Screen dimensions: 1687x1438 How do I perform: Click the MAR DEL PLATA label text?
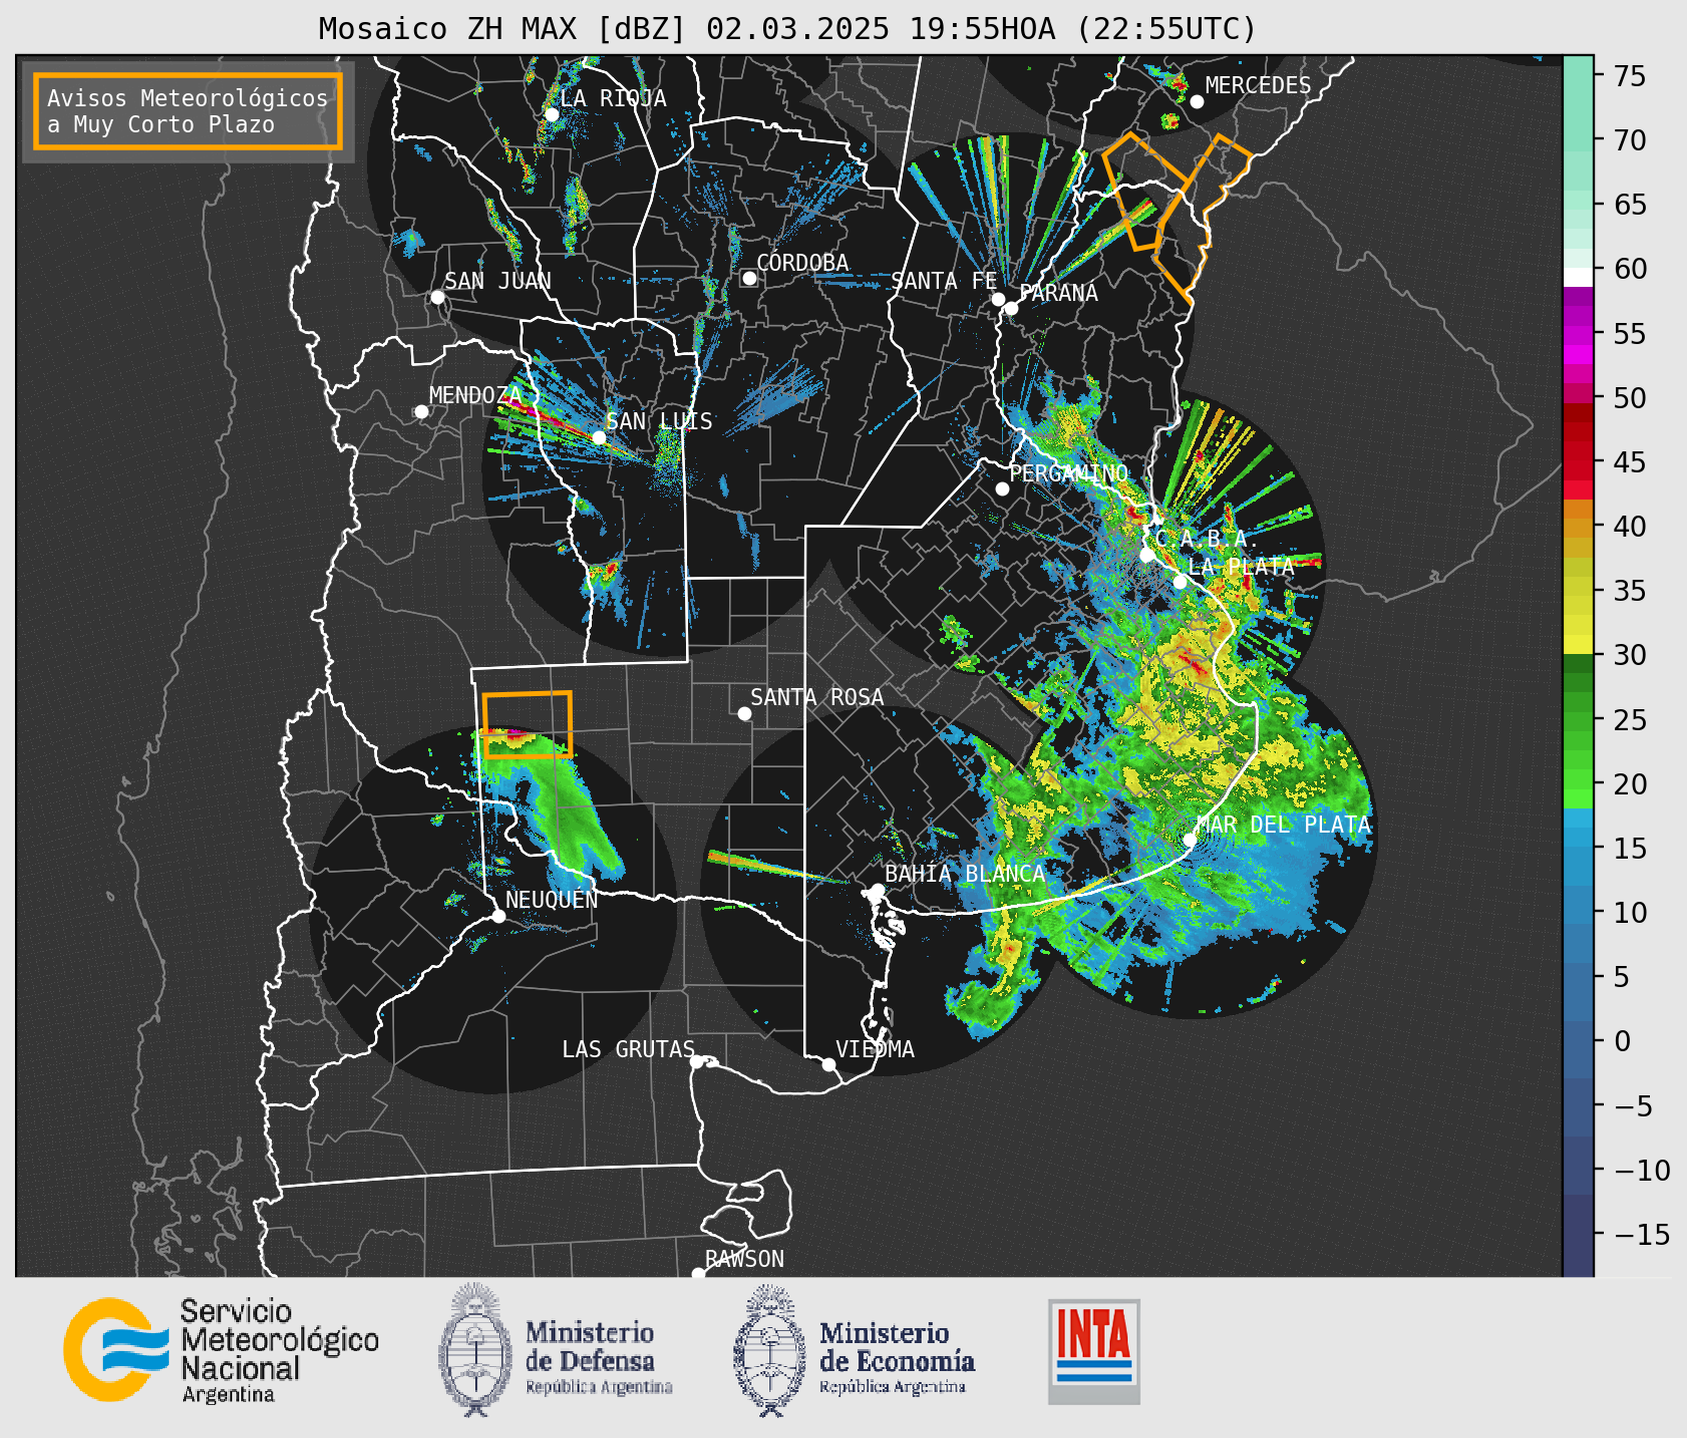[1284, 824]
